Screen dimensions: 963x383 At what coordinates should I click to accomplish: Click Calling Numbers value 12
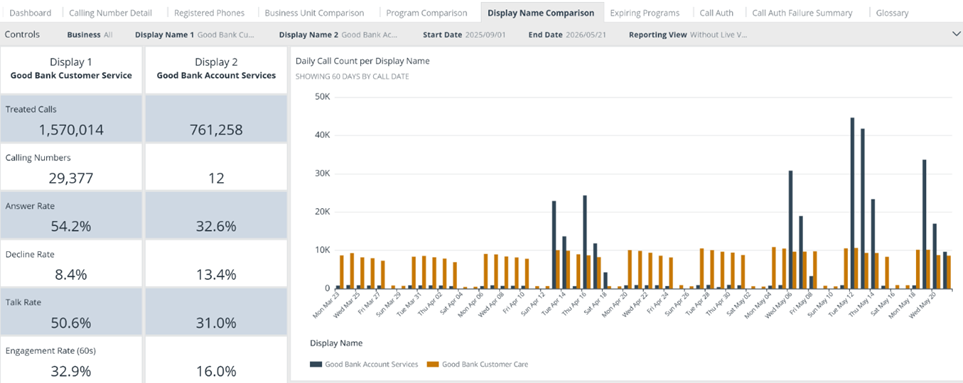[215, 178]
